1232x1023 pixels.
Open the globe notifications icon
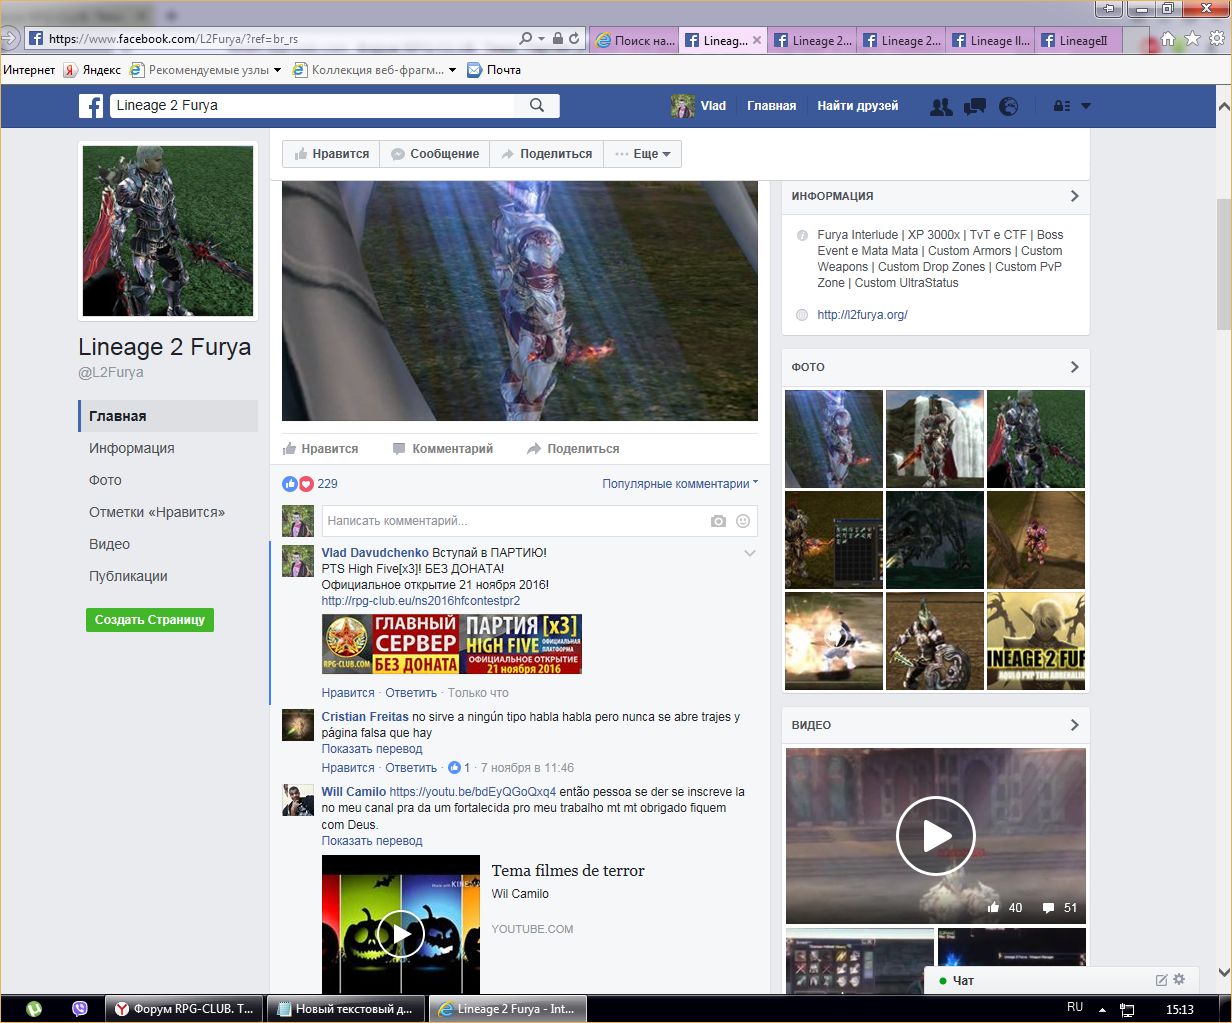click(x=1009, y=106)
